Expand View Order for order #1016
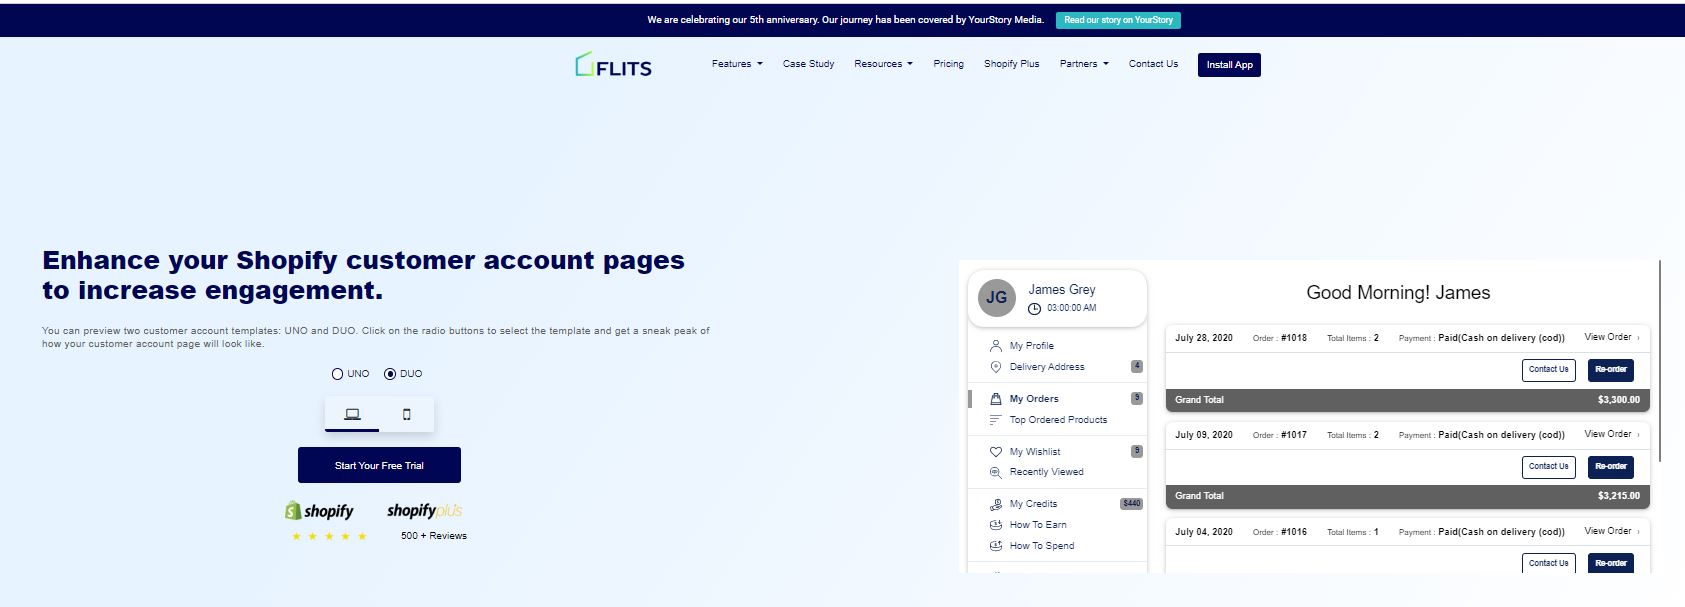Viewport: 1685px width, 607px height. [x=1611, y=531]
